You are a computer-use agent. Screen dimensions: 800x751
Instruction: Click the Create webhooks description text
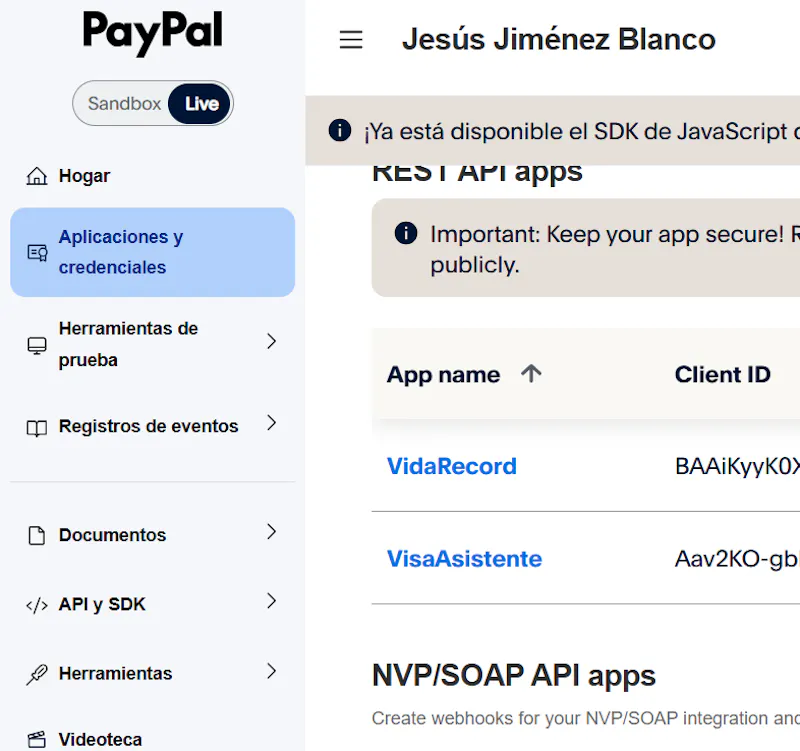coord(586,718)
